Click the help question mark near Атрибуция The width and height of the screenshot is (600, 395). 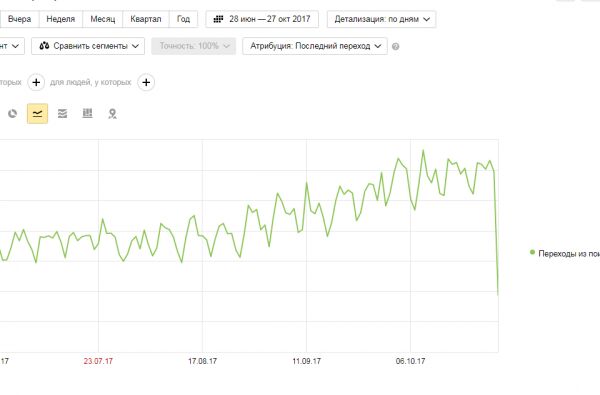click(x=396, y=46)
